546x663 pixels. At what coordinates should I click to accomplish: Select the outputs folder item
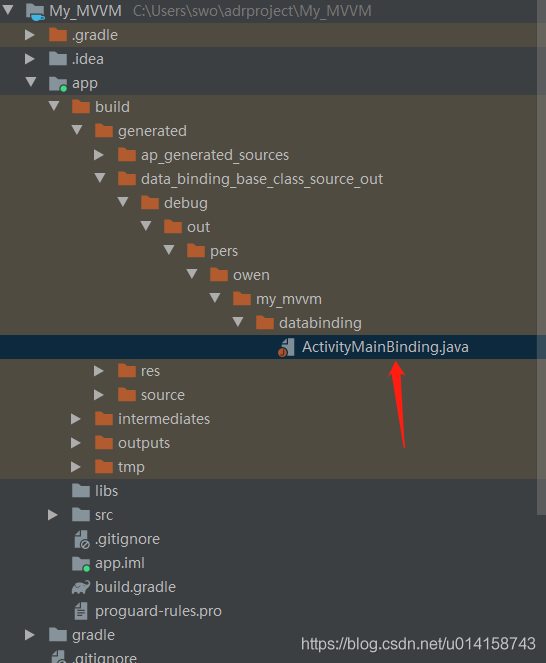(x=132, y=443)
